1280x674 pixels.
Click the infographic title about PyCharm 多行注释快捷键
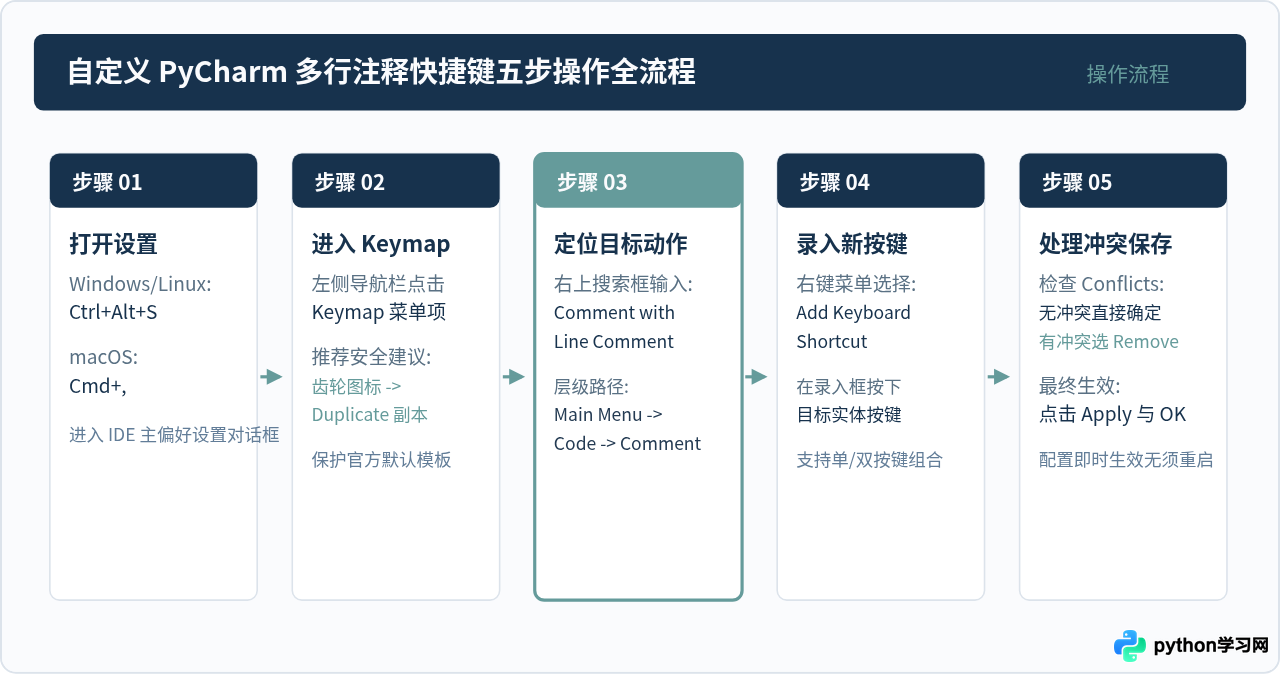(x=381, y=72)
